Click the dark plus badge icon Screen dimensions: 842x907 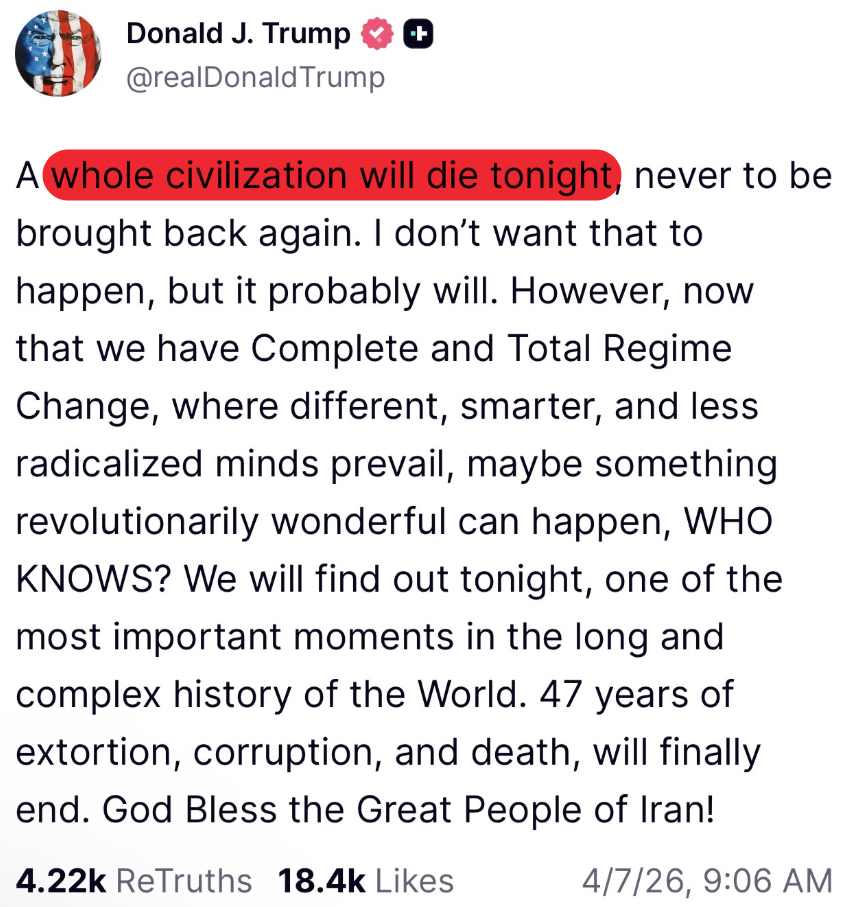(x=418, y=35)
